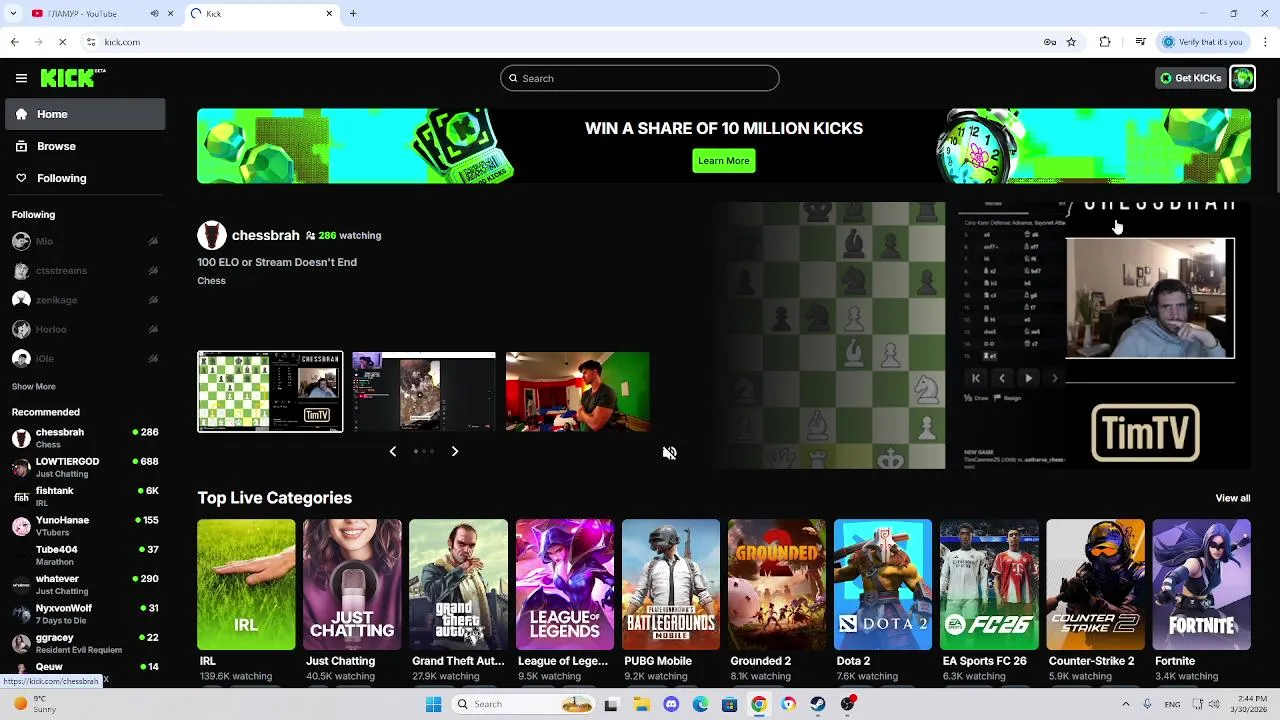Screen dimensions: 1280x720
Task: Open ctsstreams followed channel
Action: click(x=85, y=270)
